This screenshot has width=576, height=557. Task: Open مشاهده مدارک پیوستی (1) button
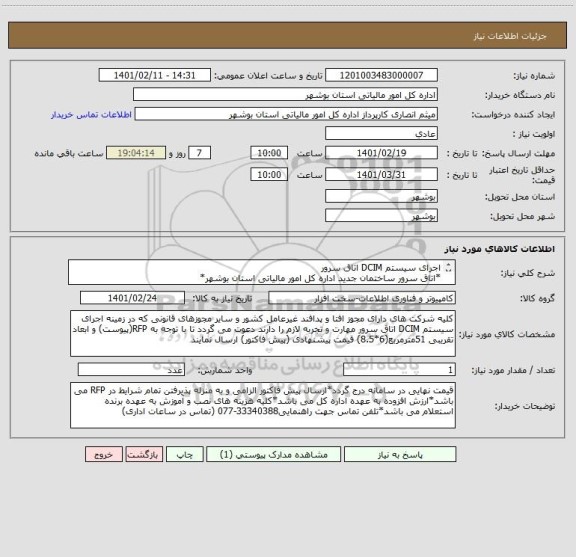[274, 454]
